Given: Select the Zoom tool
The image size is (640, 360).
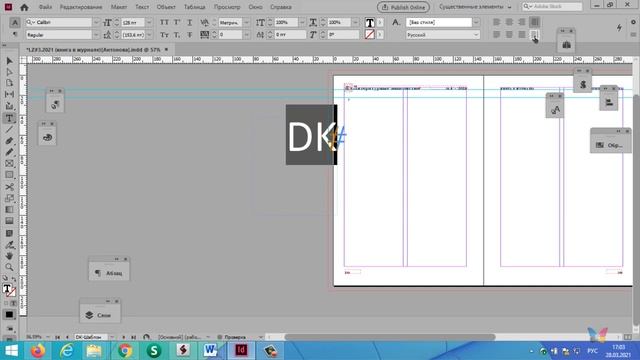Looking at the screenshot, I should point(9,267).
